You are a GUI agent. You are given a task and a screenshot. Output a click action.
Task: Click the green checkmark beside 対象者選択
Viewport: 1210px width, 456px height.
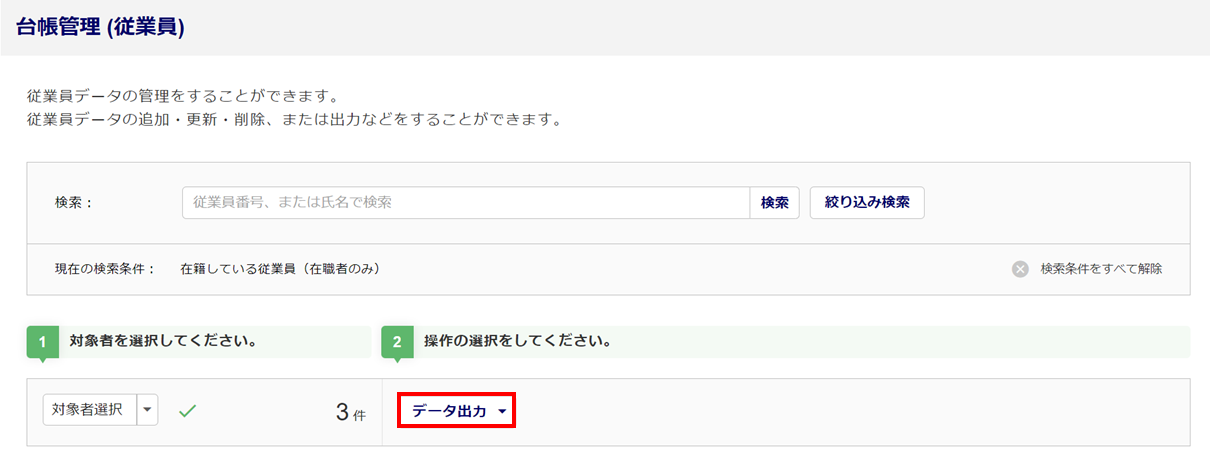186,410
